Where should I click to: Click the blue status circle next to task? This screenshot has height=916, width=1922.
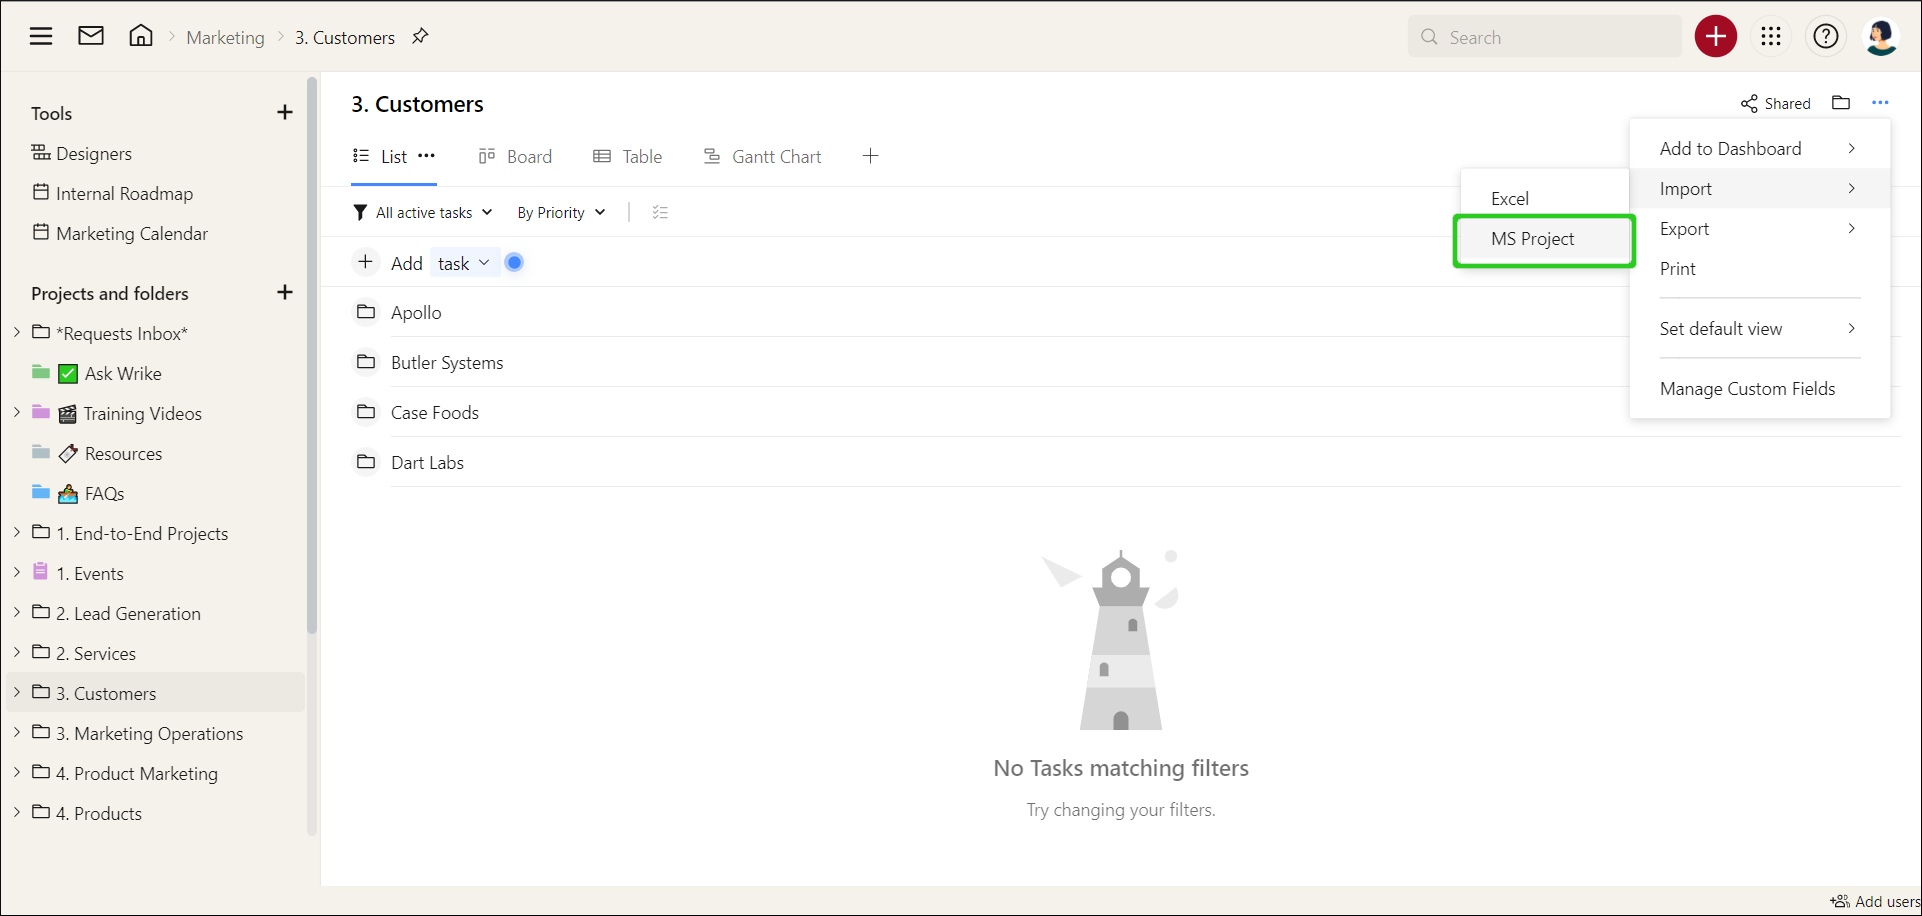(x=514, y=263)
